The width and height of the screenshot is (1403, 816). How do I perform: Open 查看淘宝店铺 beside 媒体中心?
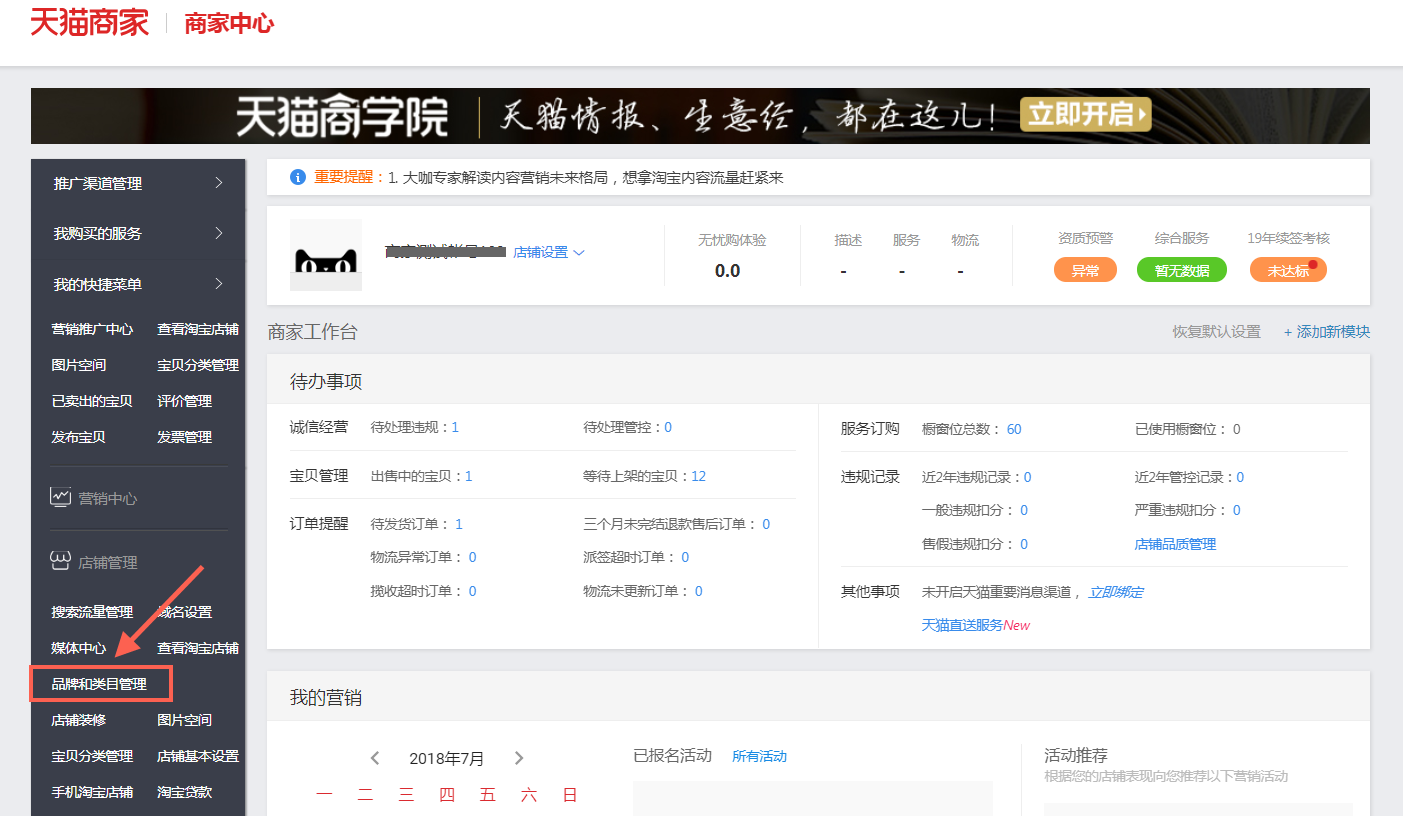(x=198, y=648)
